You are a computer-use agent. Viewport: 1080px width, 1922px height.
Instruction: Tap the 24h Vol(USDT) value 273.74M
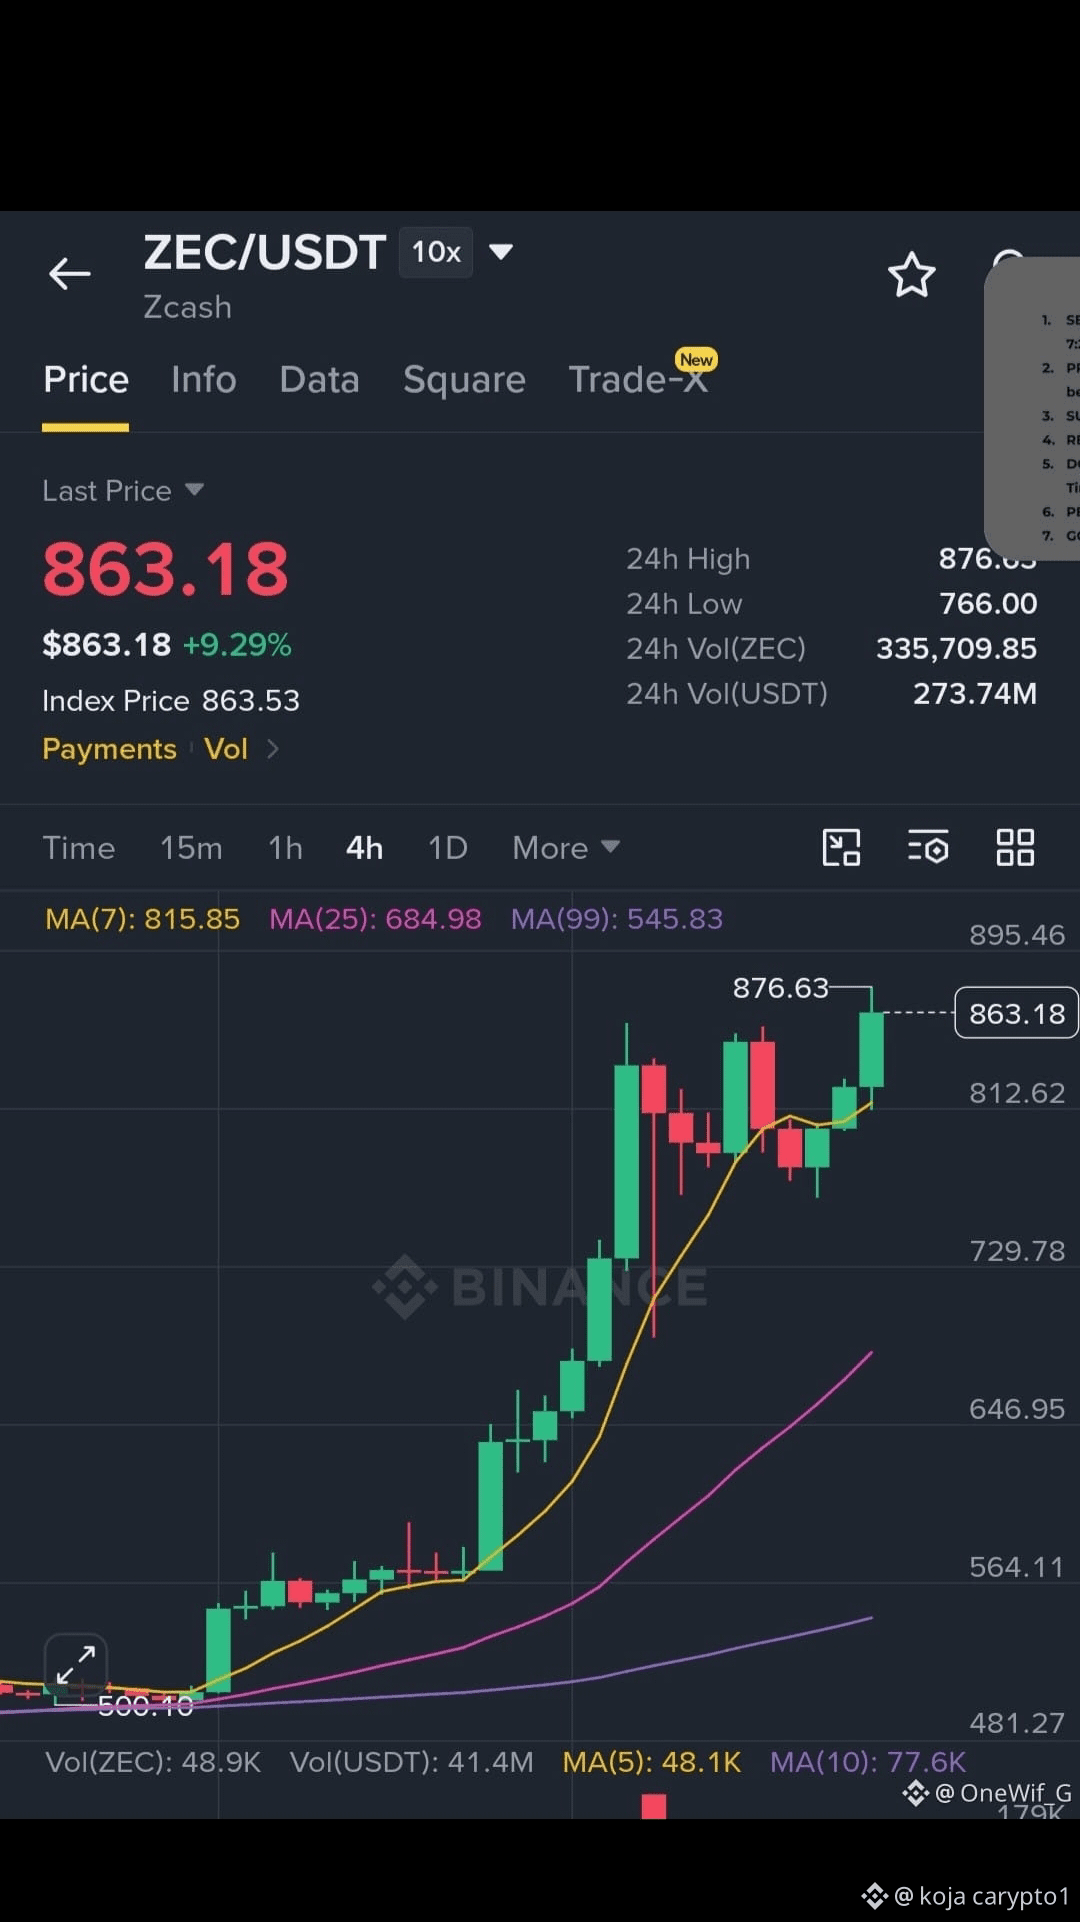975,694
